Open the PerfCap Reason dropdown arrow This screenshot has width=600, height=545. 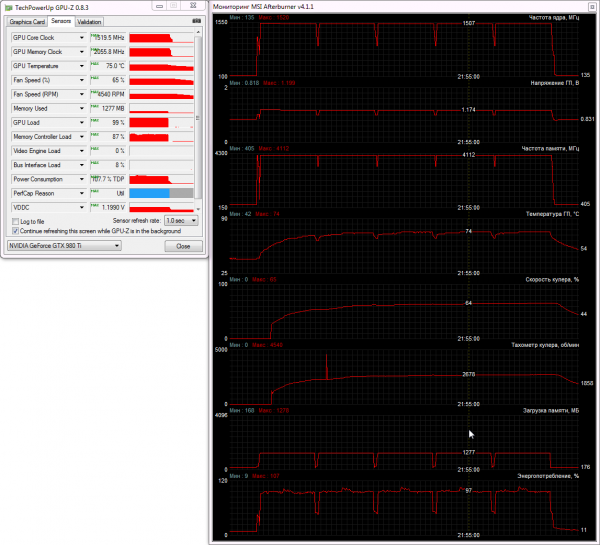pyautogui.click(x=82, y=193)
